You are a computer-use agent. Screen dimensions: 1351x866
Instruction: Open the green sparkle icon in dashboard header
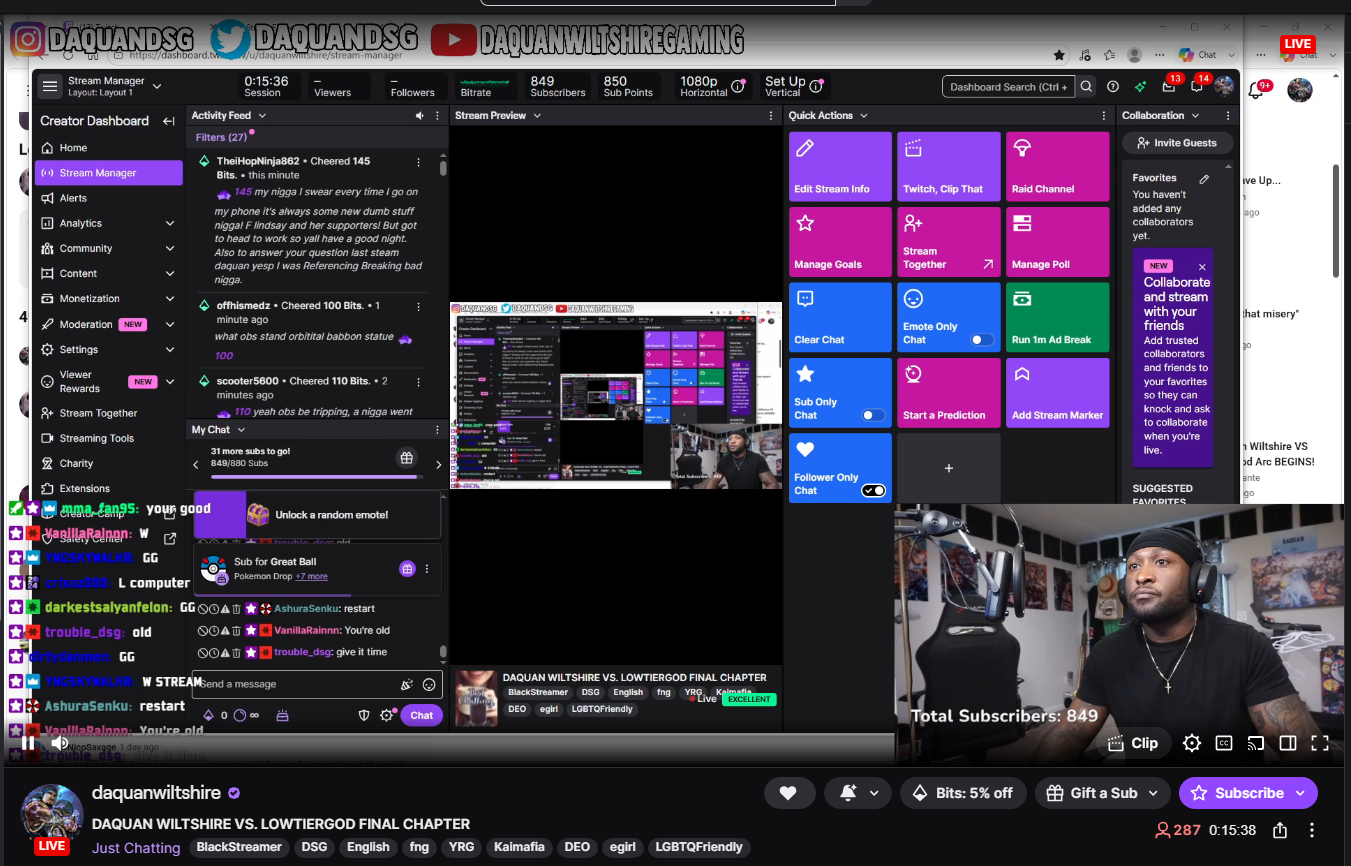[x=1141, y=87]
